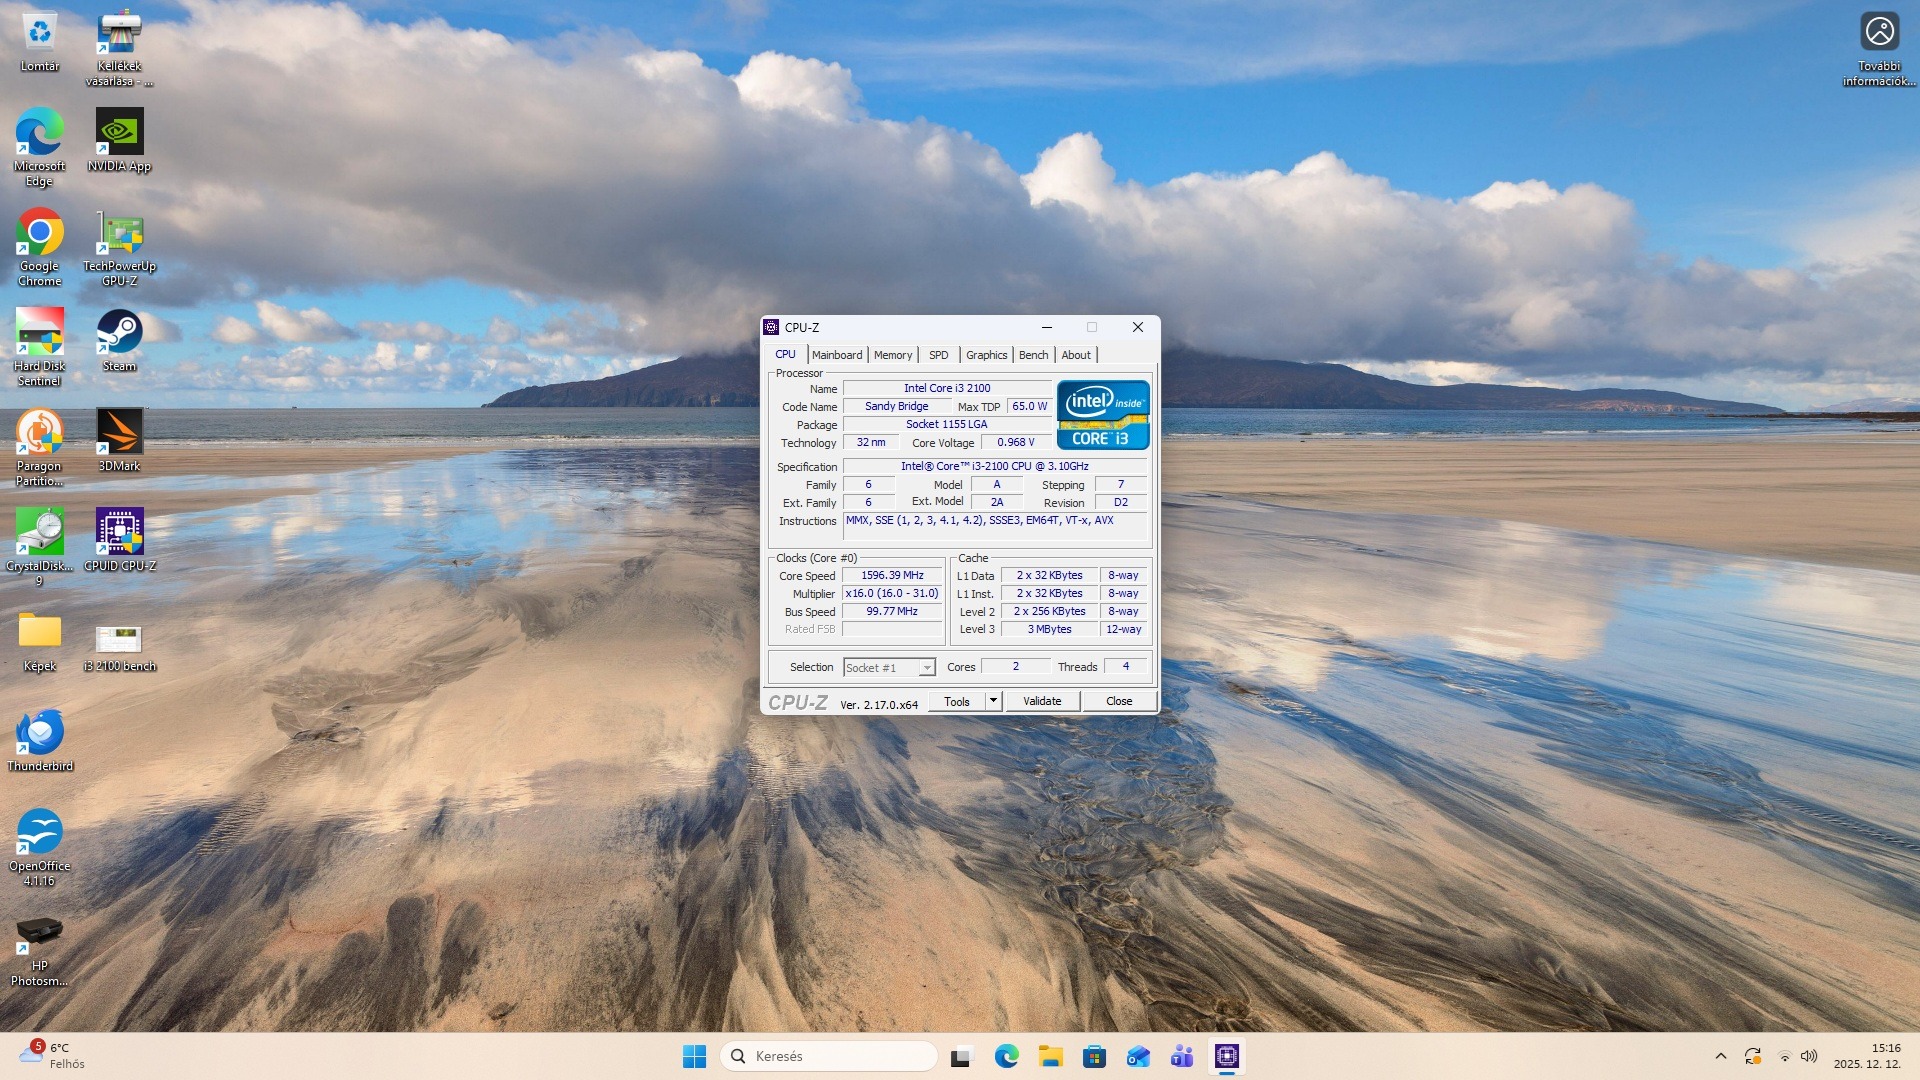The image size is (1920, 1080).
Task: Show hidden system tray icons chevron
Action: pos(1720,1056)
